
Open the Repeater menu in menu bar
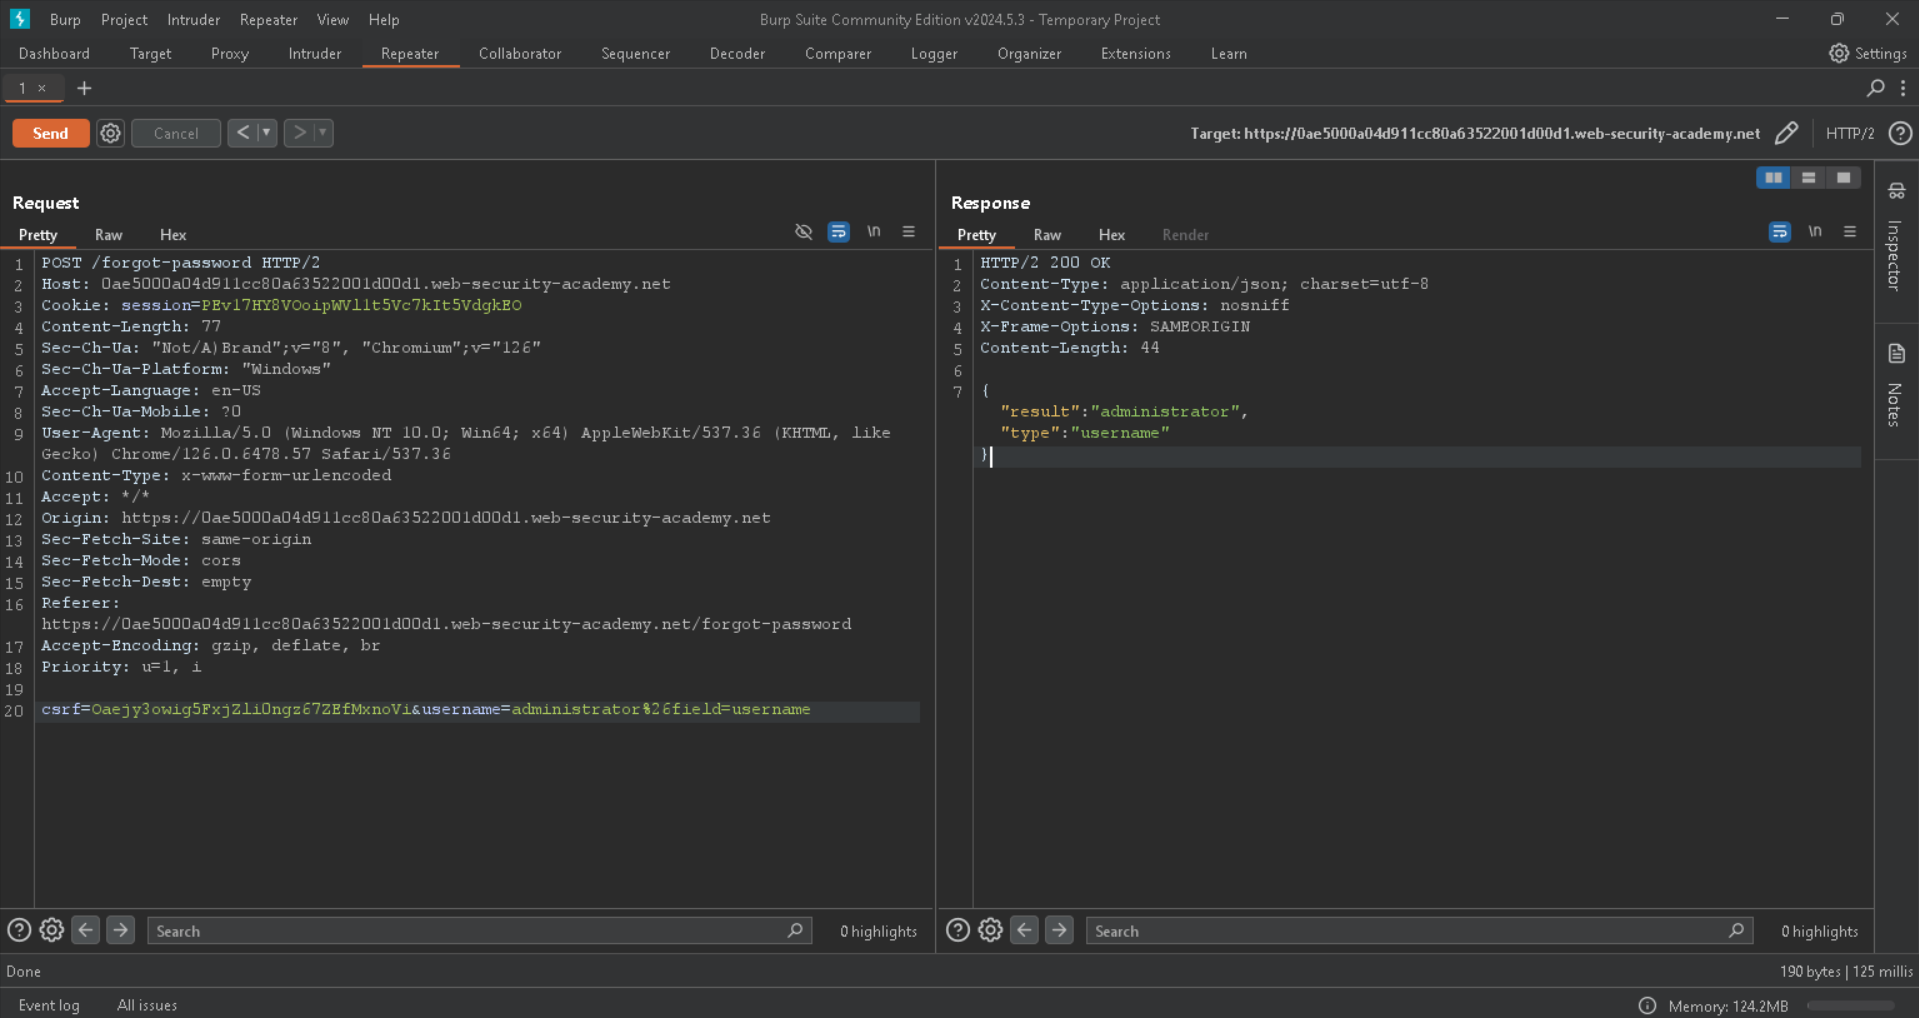268,20
